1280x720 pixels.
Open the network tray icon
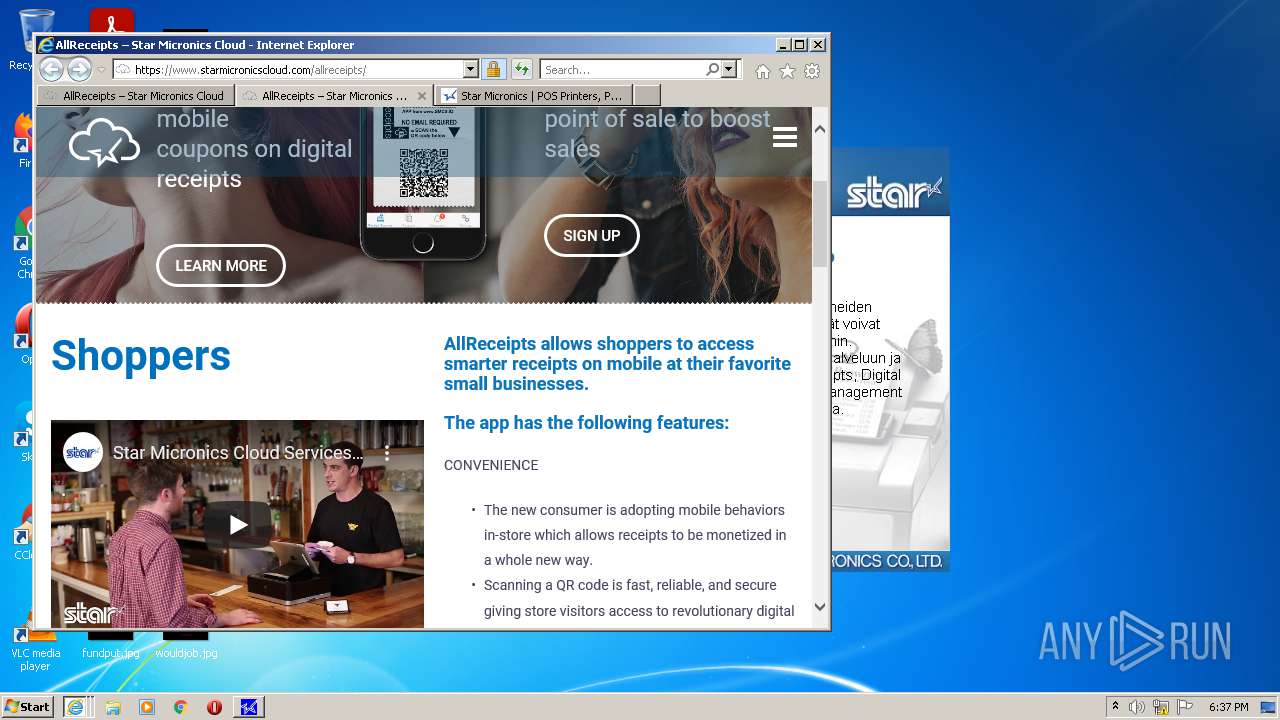[x=1161, y=707]
